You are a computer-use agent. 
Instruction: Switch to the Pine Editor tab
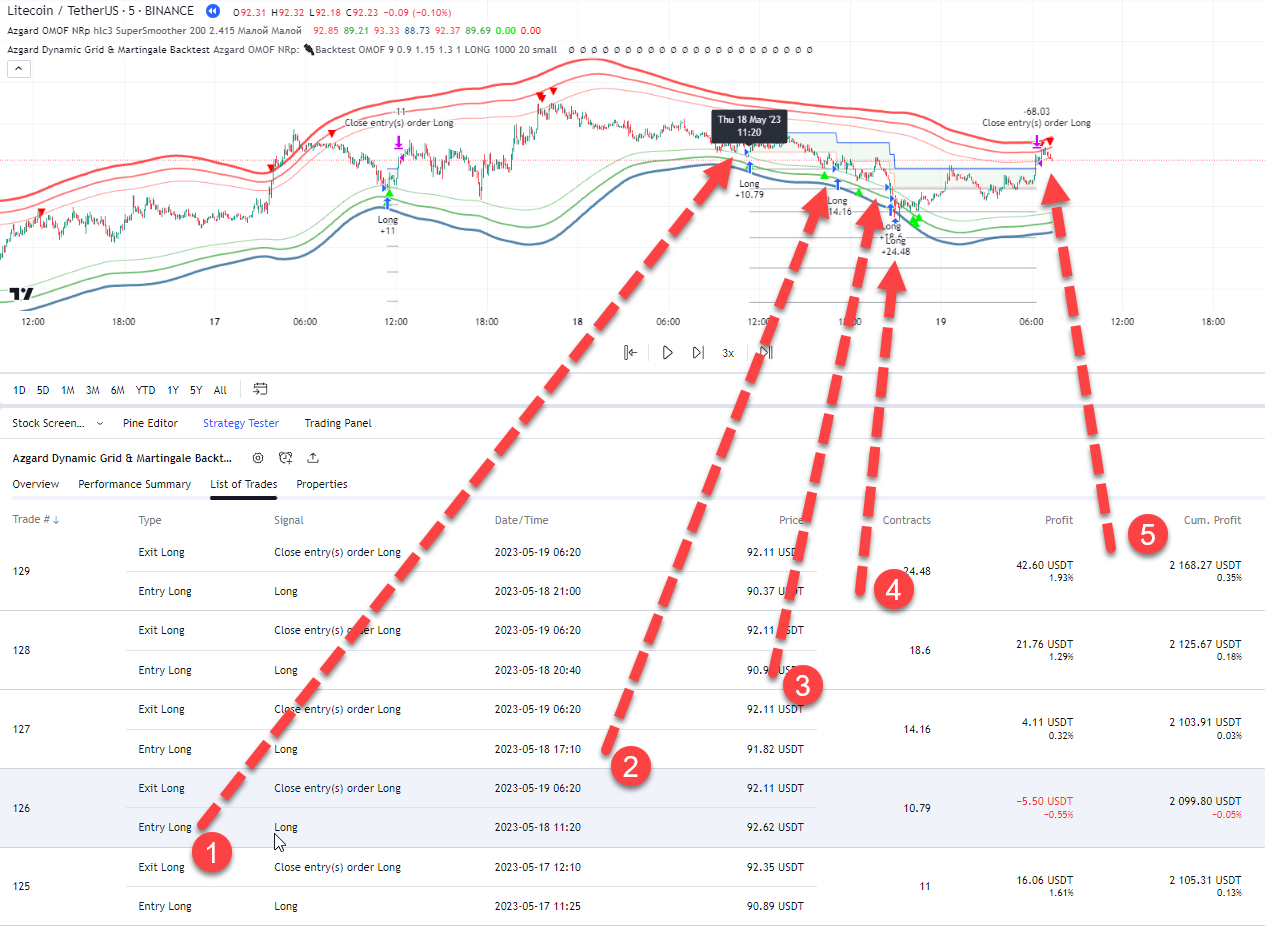pyautogui.click(x=150, y=423)
